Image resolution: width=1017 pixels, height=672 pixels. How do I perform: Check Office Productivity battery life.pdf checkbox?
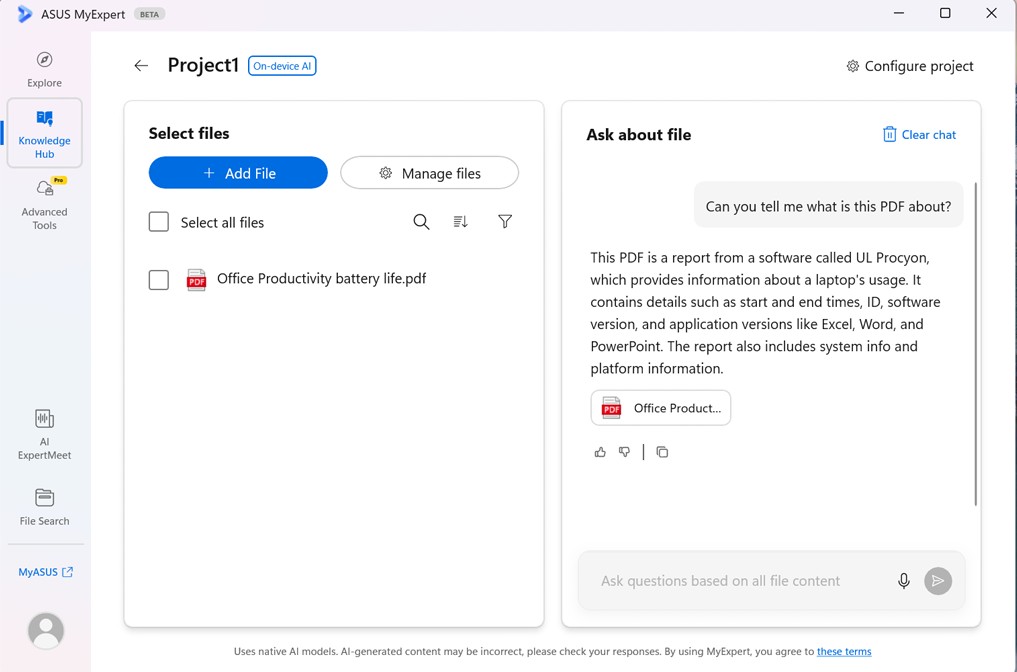click(159, 280)
